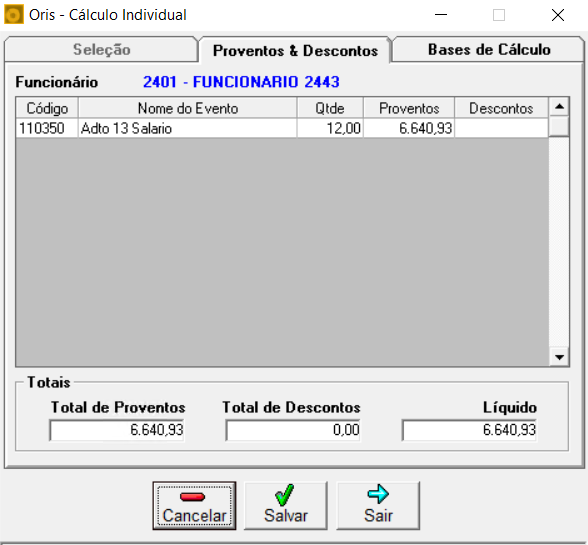Click the empty Descontos cell of first row
This screenshot has width=588, height=545.
click(x=501, y=128)
